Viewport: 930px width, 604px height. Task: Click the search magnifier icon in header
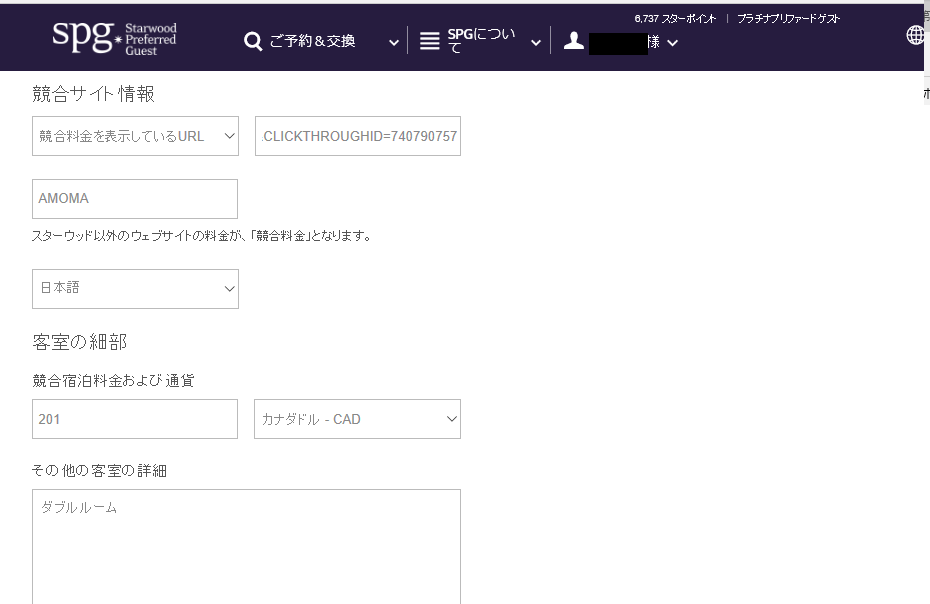253,42
